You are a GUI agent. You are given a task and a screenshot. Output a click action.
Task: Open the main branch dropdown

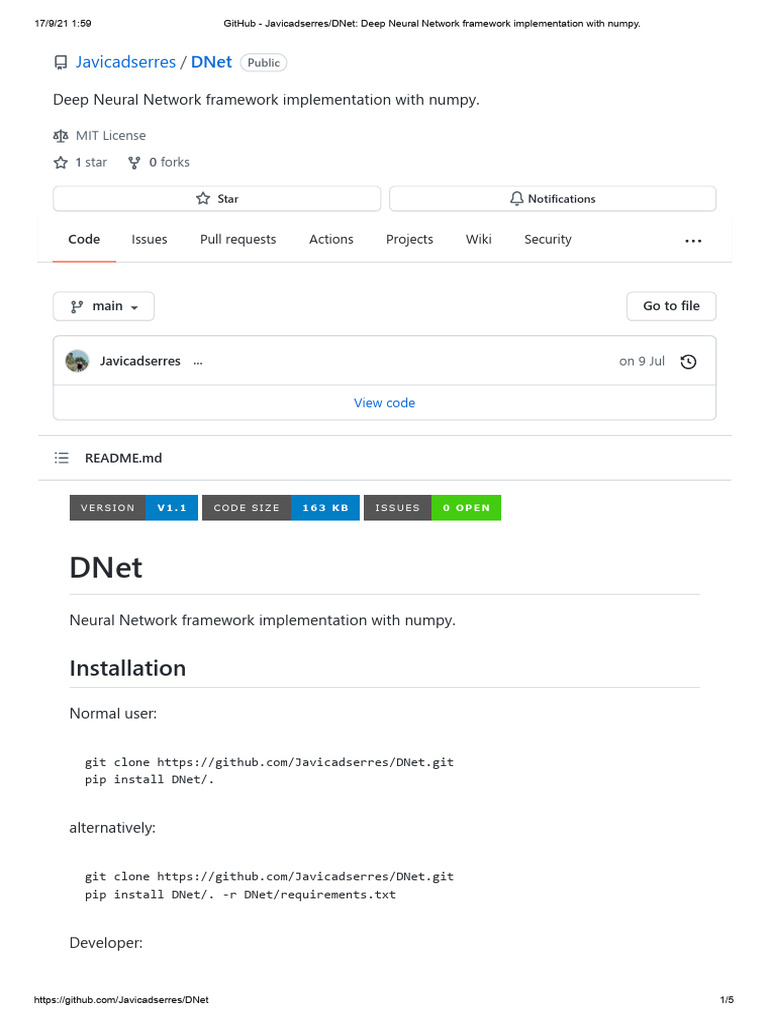click(104, 306)
